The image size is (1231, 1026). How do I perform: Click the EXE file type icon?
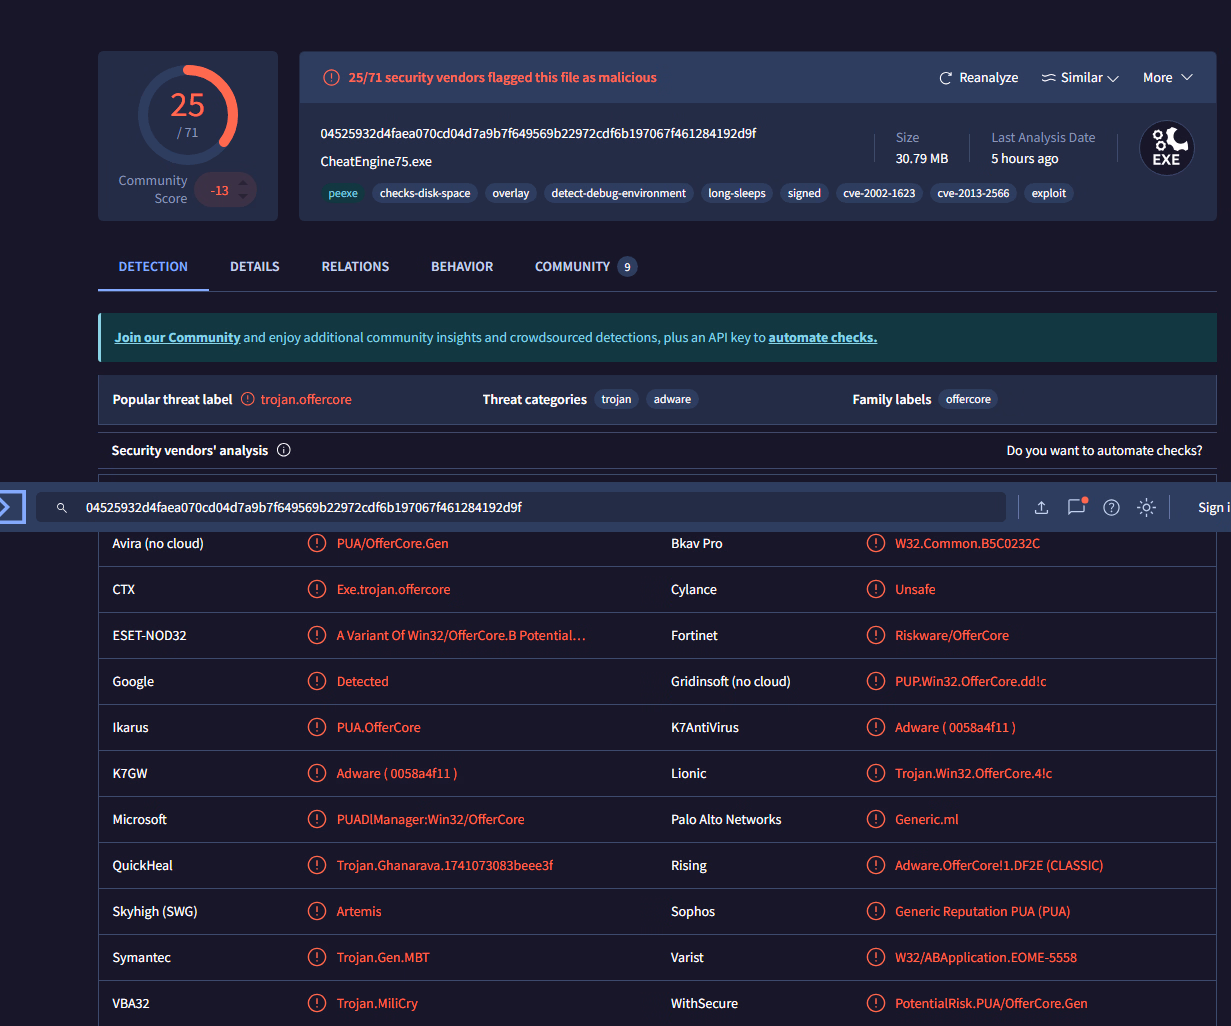1166,148
